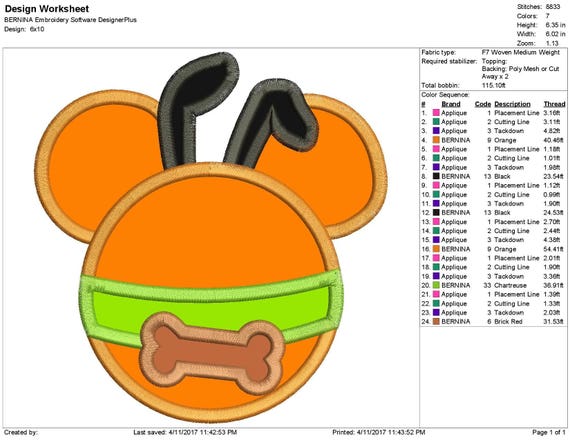
Task: Click code 33 in row 20
Action: tap(487, 285)
